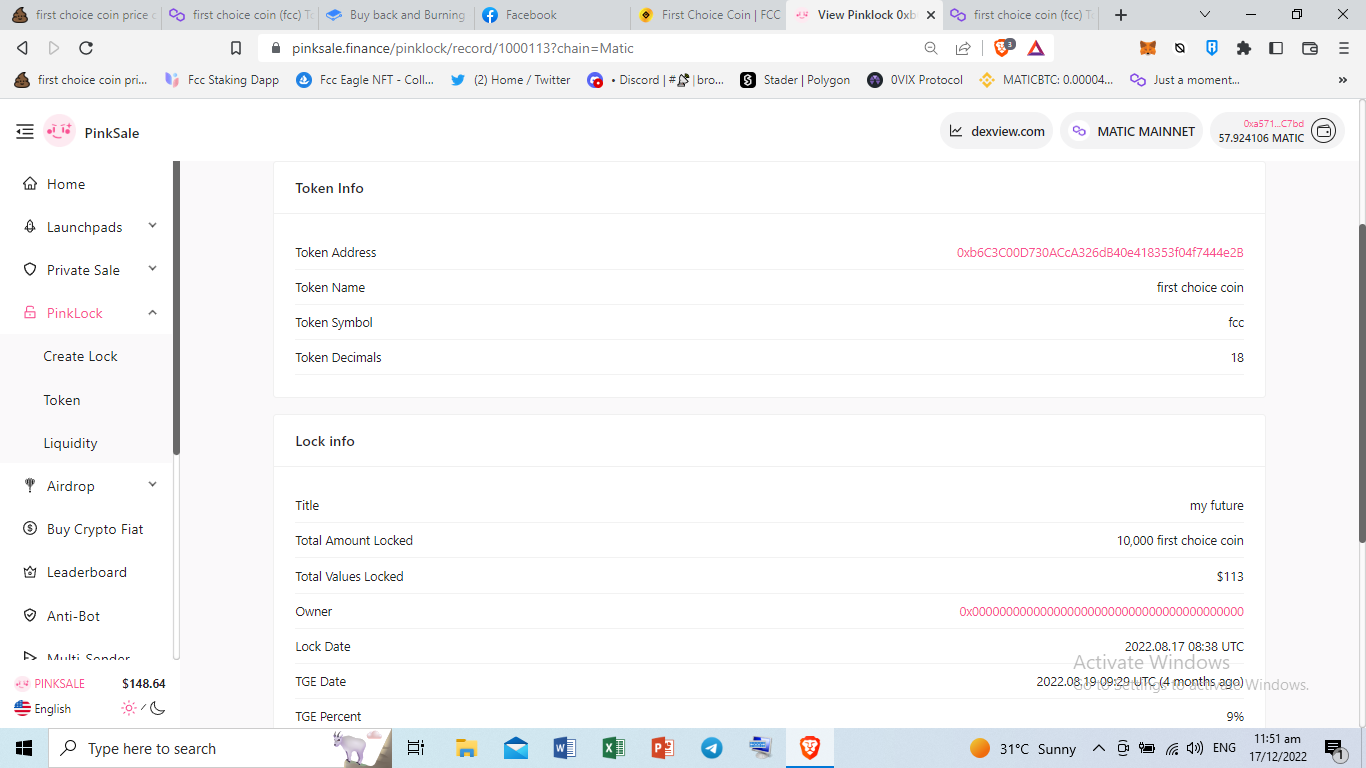1366x768 pixels.
Task: Open the browser extensions puzzle icon
Action: click(x=1244, y=48)
